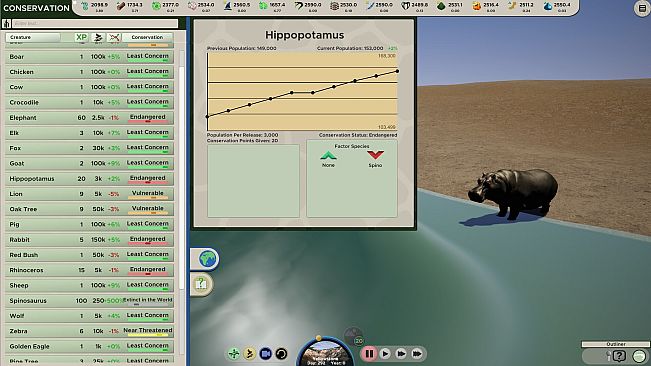
Task: Click the fire resource icon
Action: [477, 6]
